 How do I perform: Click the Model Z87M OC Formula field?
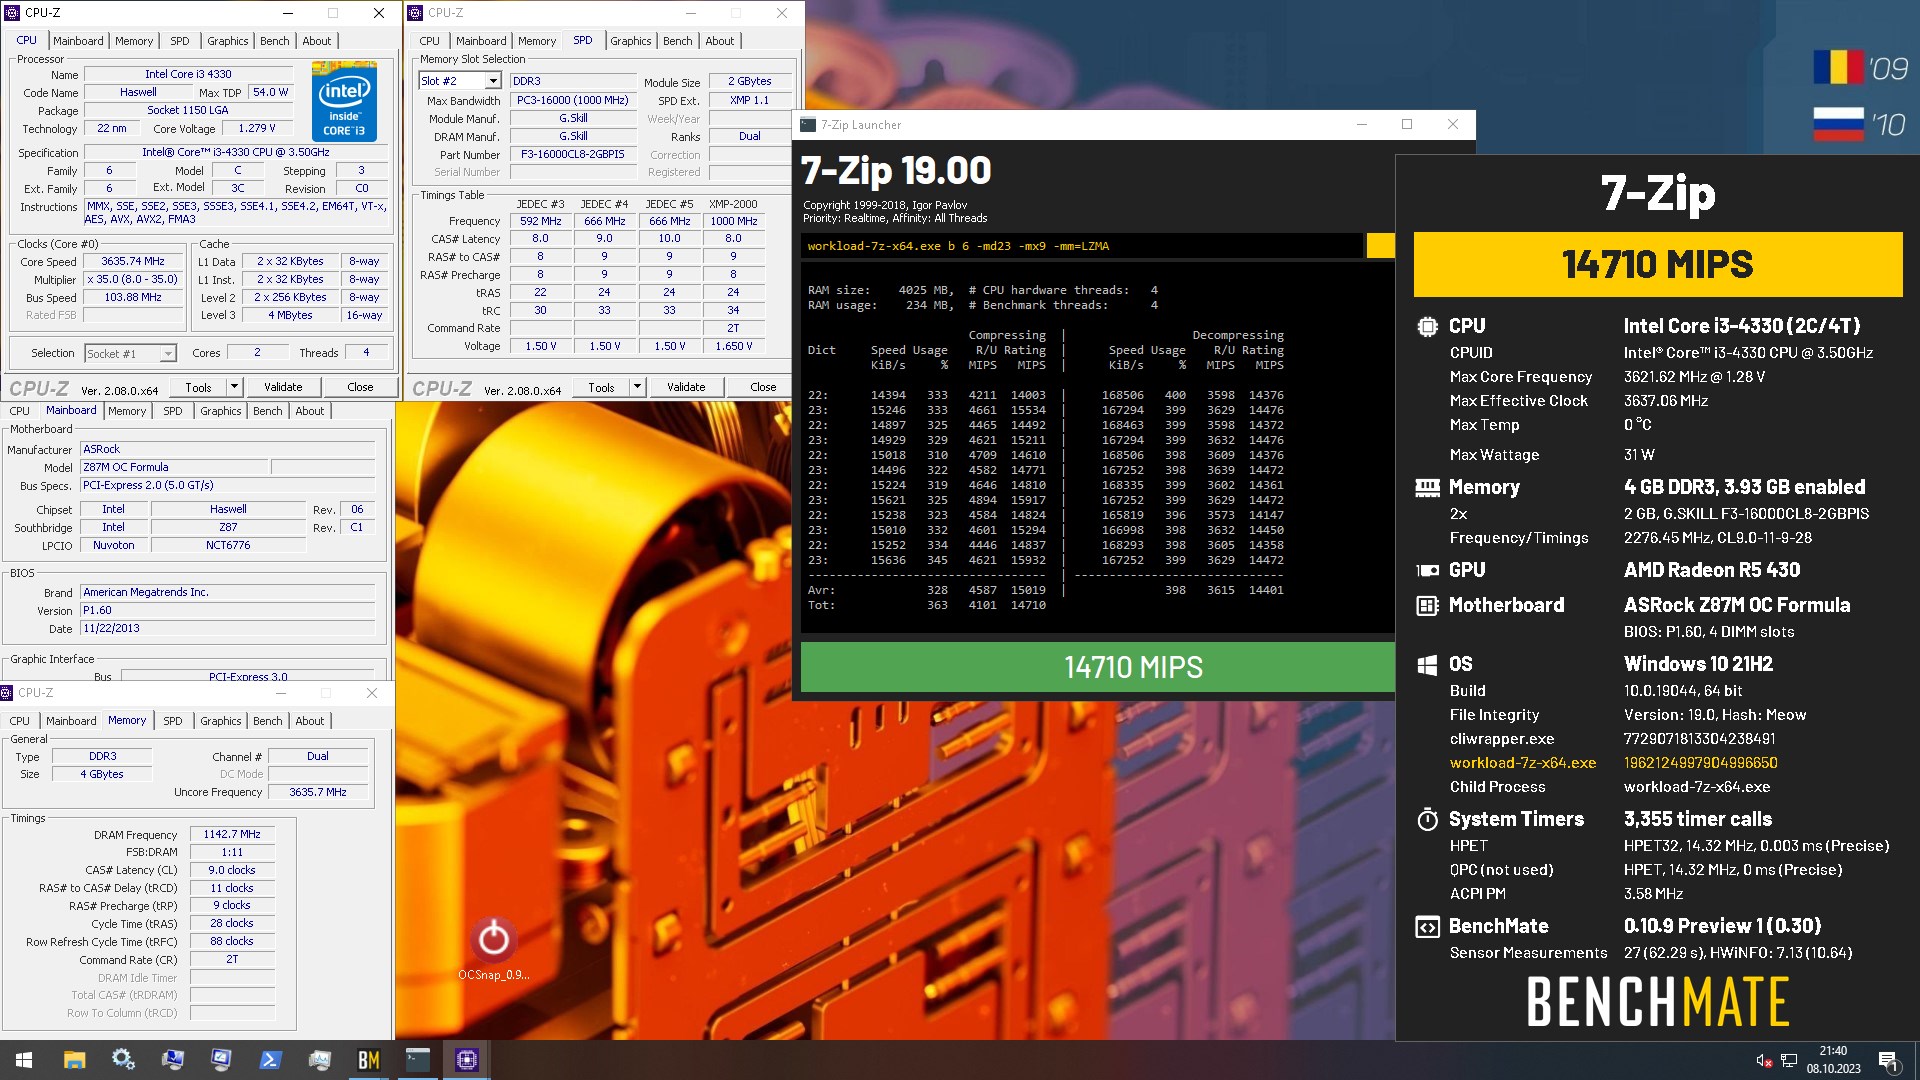tap(175, 467)
